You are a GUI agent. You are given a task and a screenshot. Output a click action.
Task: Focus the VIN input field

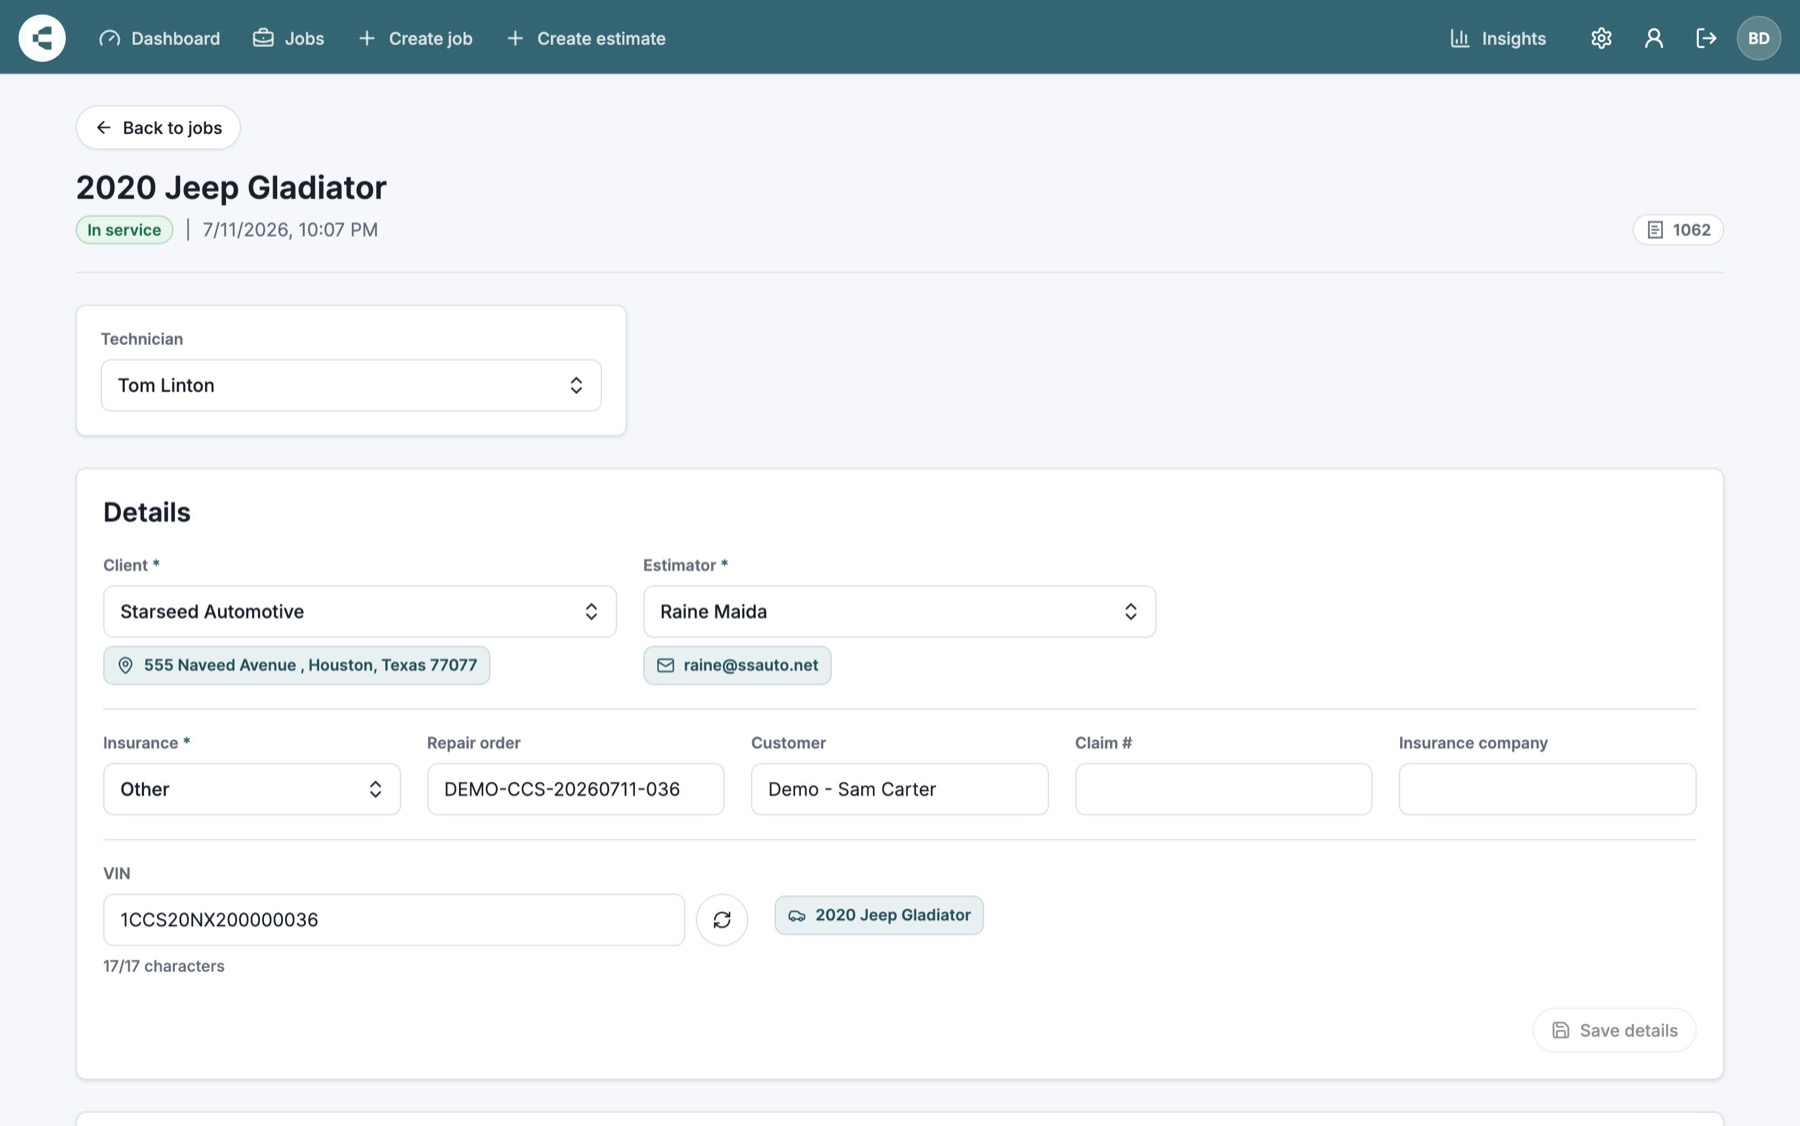click(x=394, y=920)
